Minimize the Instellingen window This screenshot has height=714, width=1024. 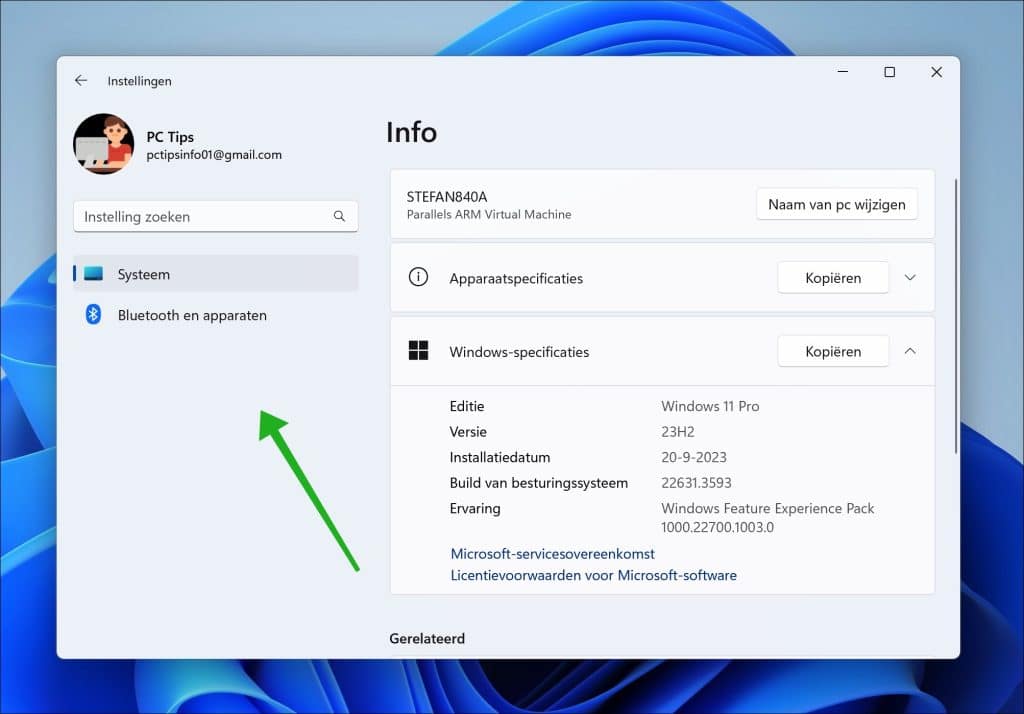click(842, 71)
